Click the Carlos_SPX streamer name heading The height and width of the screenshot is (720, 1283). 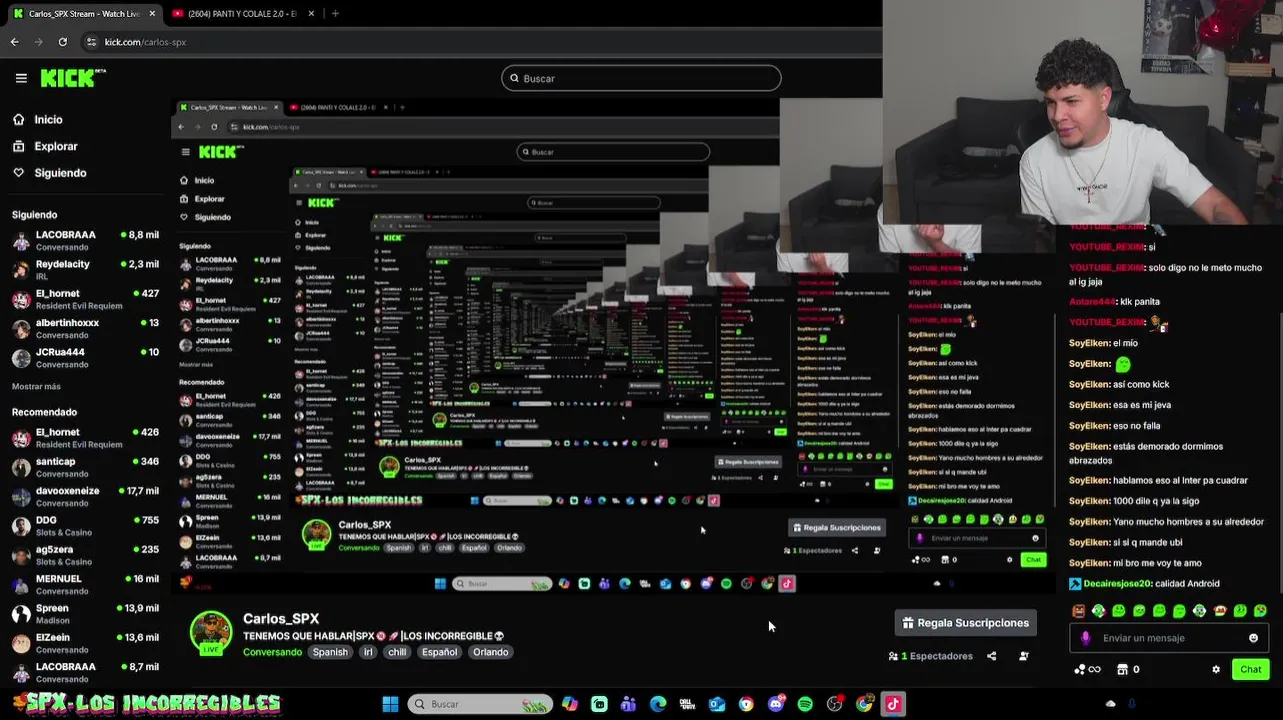[281, 619]
